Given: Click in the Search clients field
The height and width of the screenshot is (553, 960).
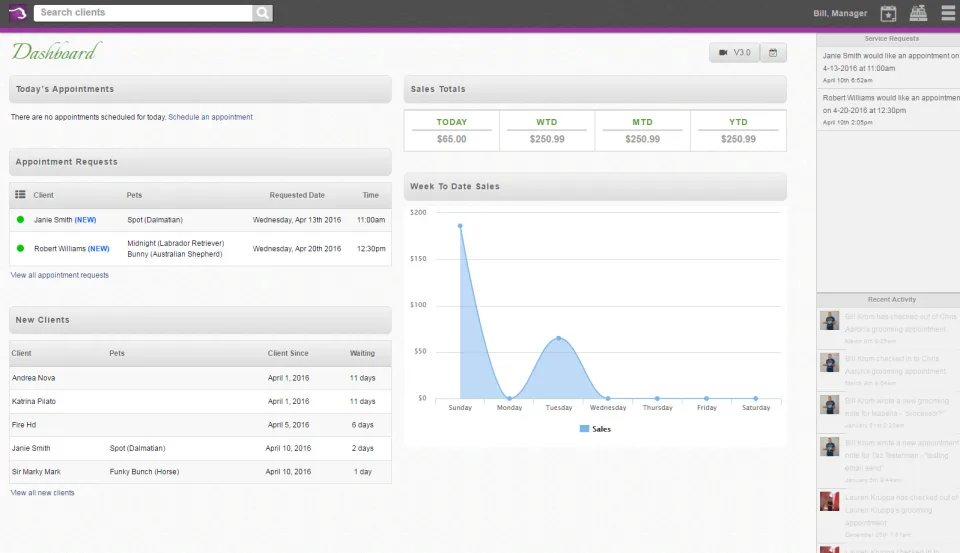Looking at the screenshot, I should pos(143,13).
